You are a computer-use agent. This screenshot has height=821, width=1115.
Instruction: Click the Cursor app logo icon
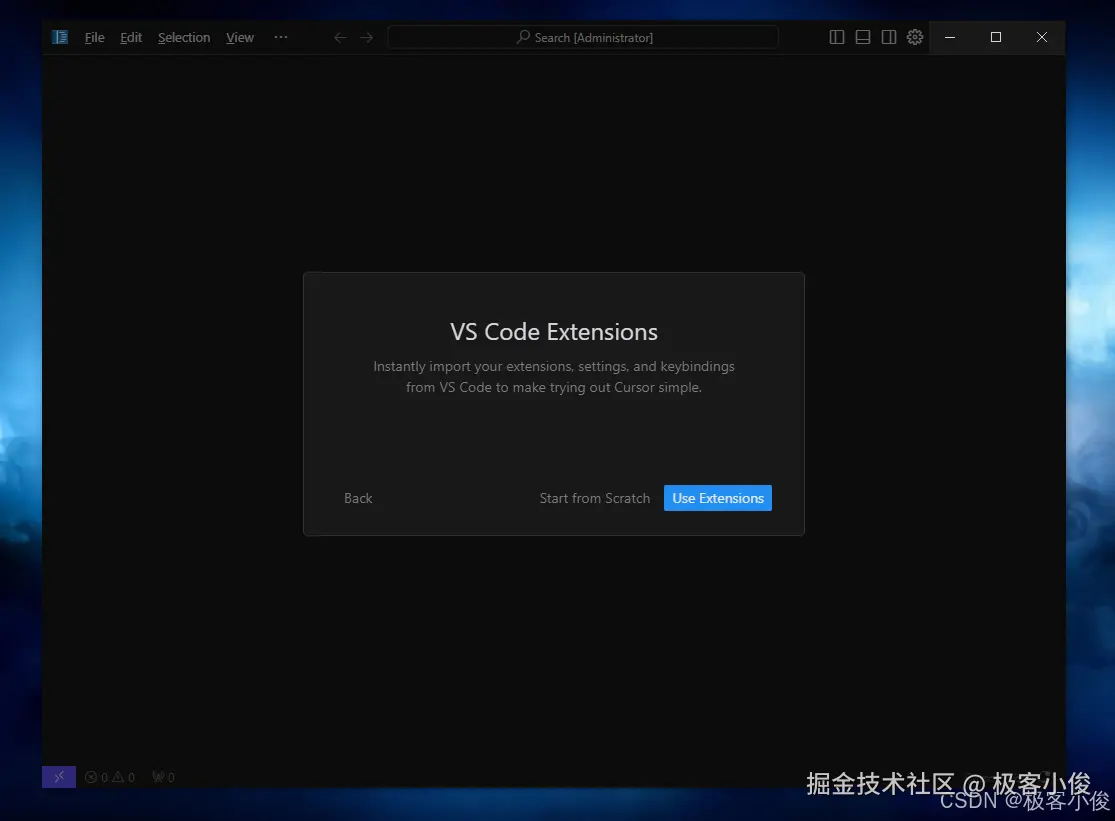click(x=60, y=37)
